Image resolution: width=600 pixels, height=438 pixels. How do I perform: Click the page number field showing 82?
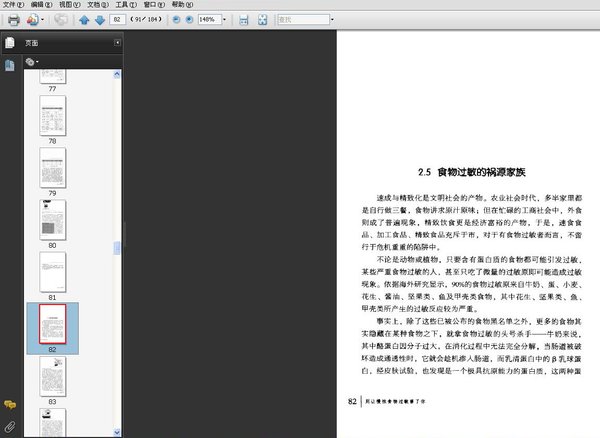point(119,20)
